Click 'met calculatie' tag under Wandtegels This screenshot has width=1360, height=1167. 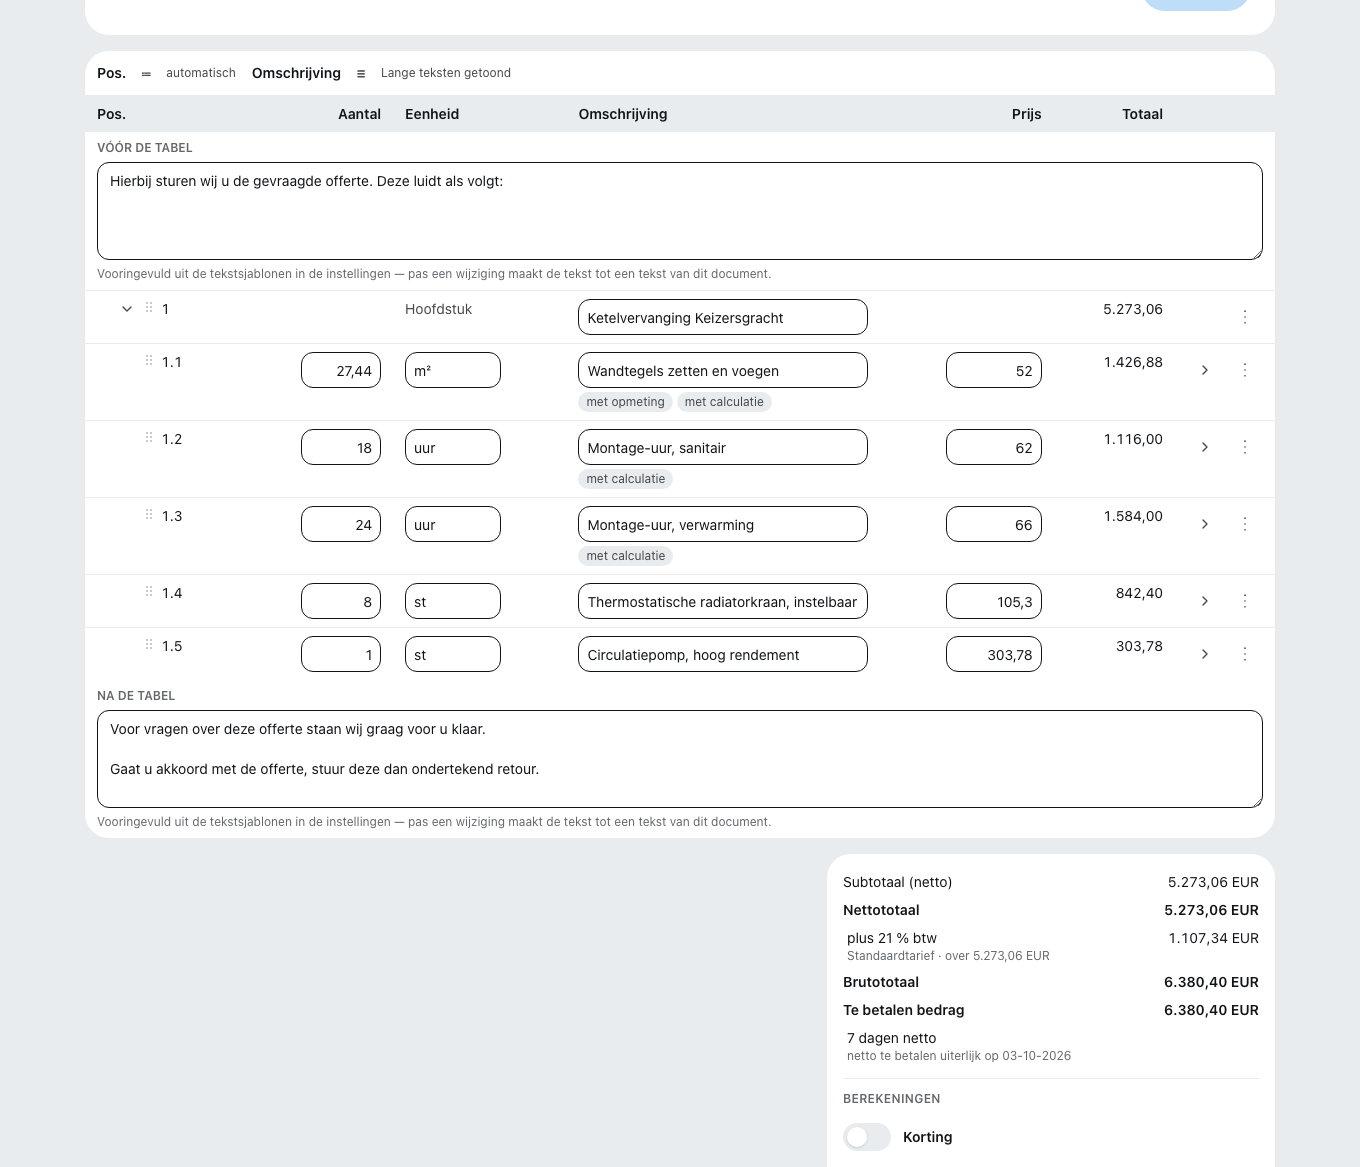(x=724, y=402)
